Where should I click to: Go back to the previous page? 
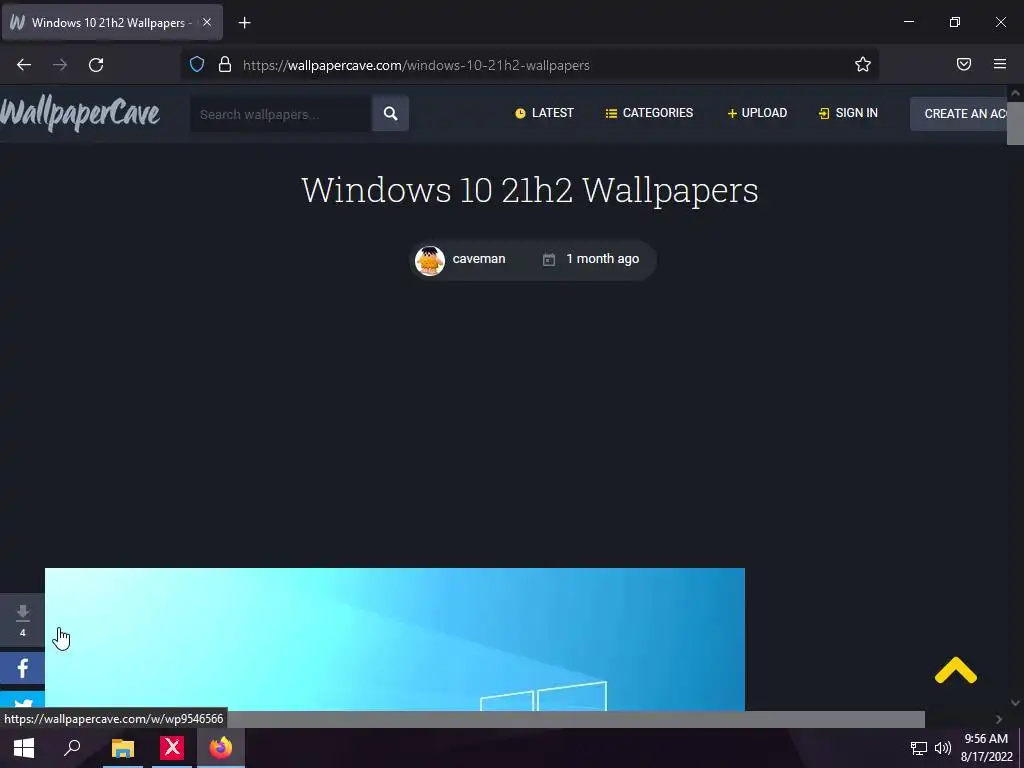pyautogui.click(x=24, y=65)
